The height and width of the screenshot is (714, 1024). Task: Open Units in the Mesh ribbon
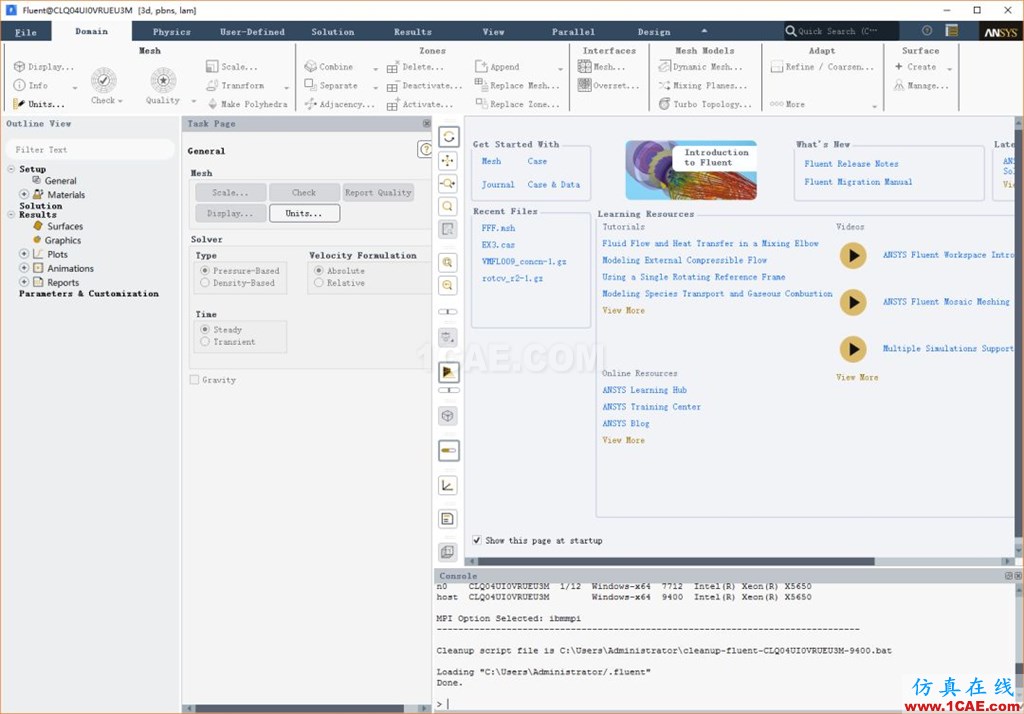point(39,104)
